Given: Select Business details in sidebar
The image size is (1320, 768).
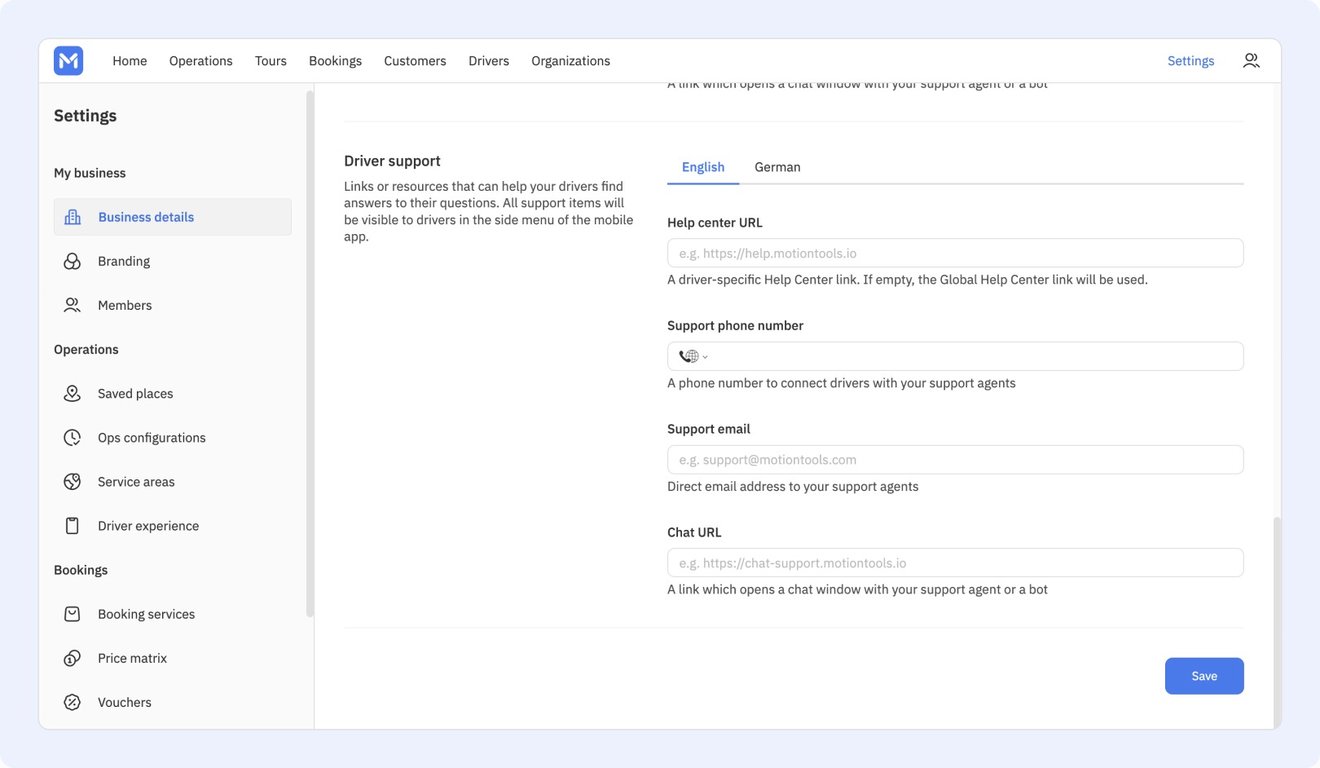Looking at the screenshot, I should click(173, 217).
